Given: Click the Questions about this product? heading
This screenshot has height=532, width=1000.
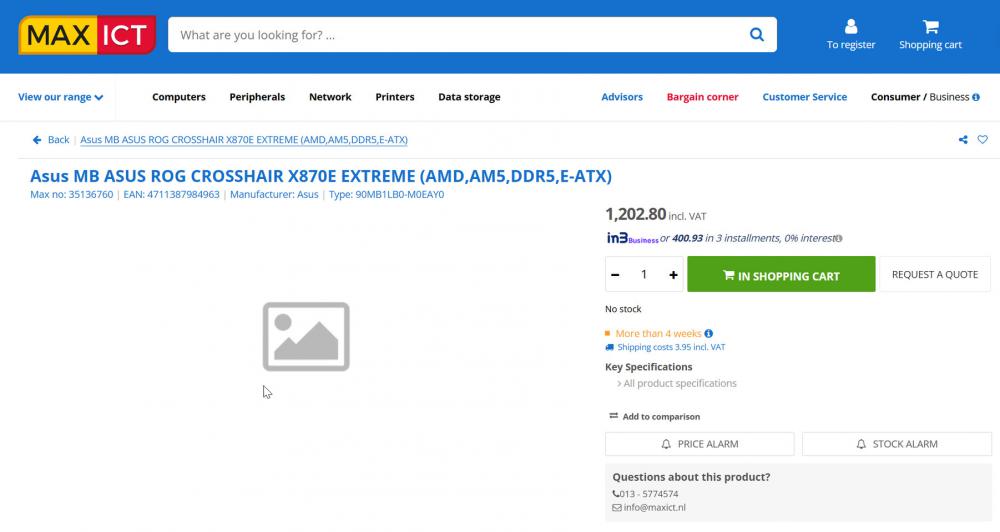Looking at the screenshot, I should [x=691, y=477].
